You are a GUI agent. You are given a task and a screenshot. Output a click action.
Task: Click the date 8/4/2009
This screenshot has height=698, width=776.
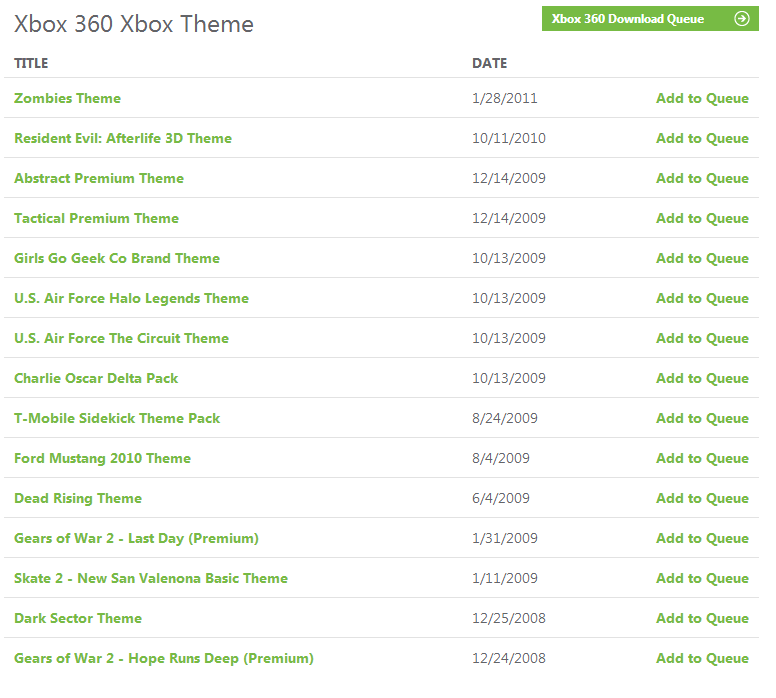tap(501, 459)
